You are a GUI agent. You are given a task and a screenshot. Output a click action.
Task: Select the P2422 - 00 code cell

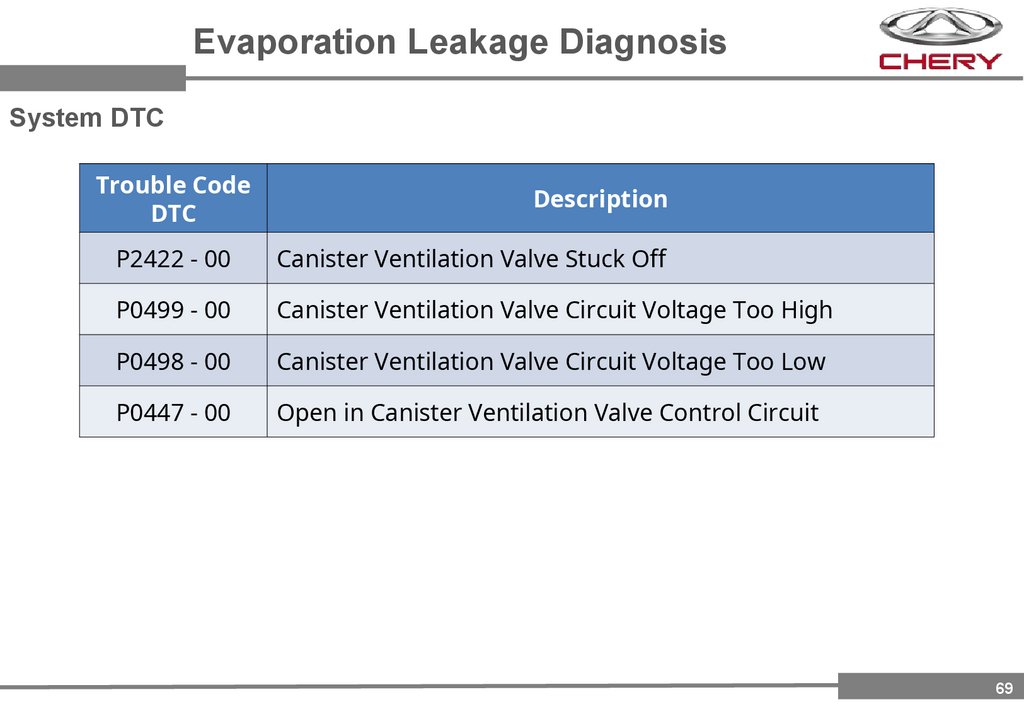(x=173, y=259)
